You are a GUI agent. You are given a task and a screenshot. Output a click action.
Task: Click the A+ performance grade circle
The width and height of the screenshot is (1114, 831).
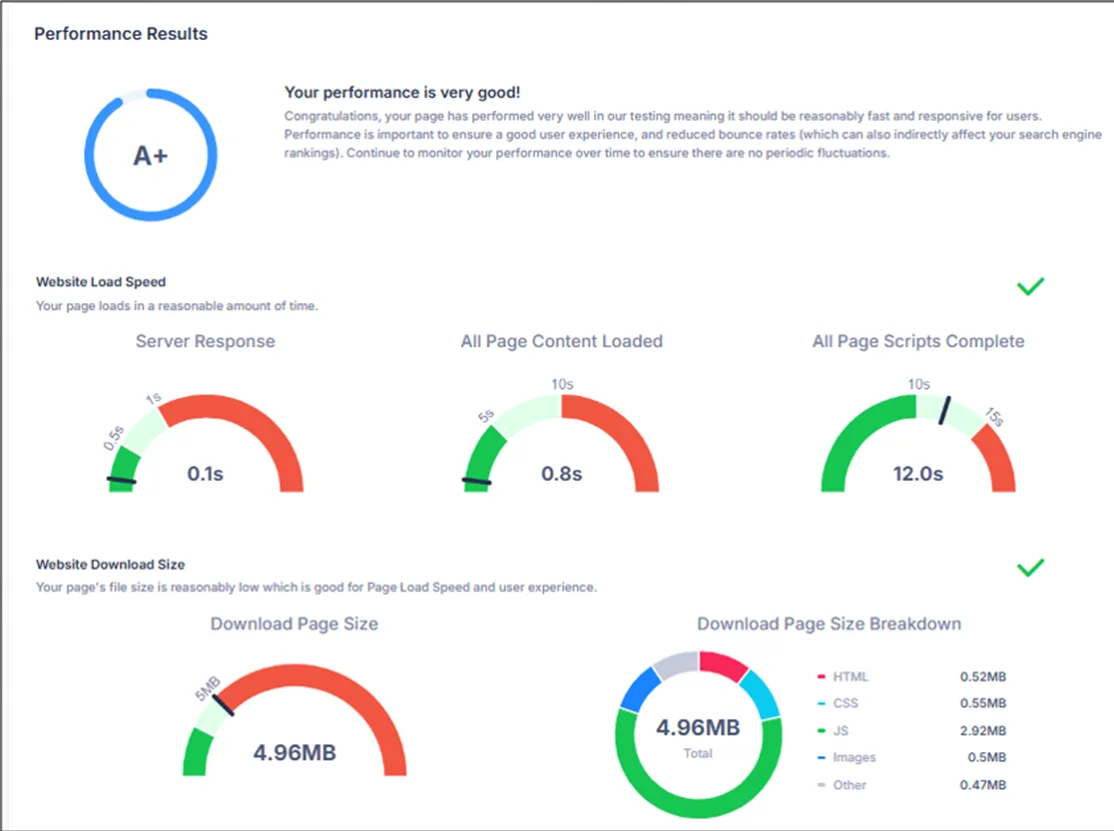click(150, 155)
